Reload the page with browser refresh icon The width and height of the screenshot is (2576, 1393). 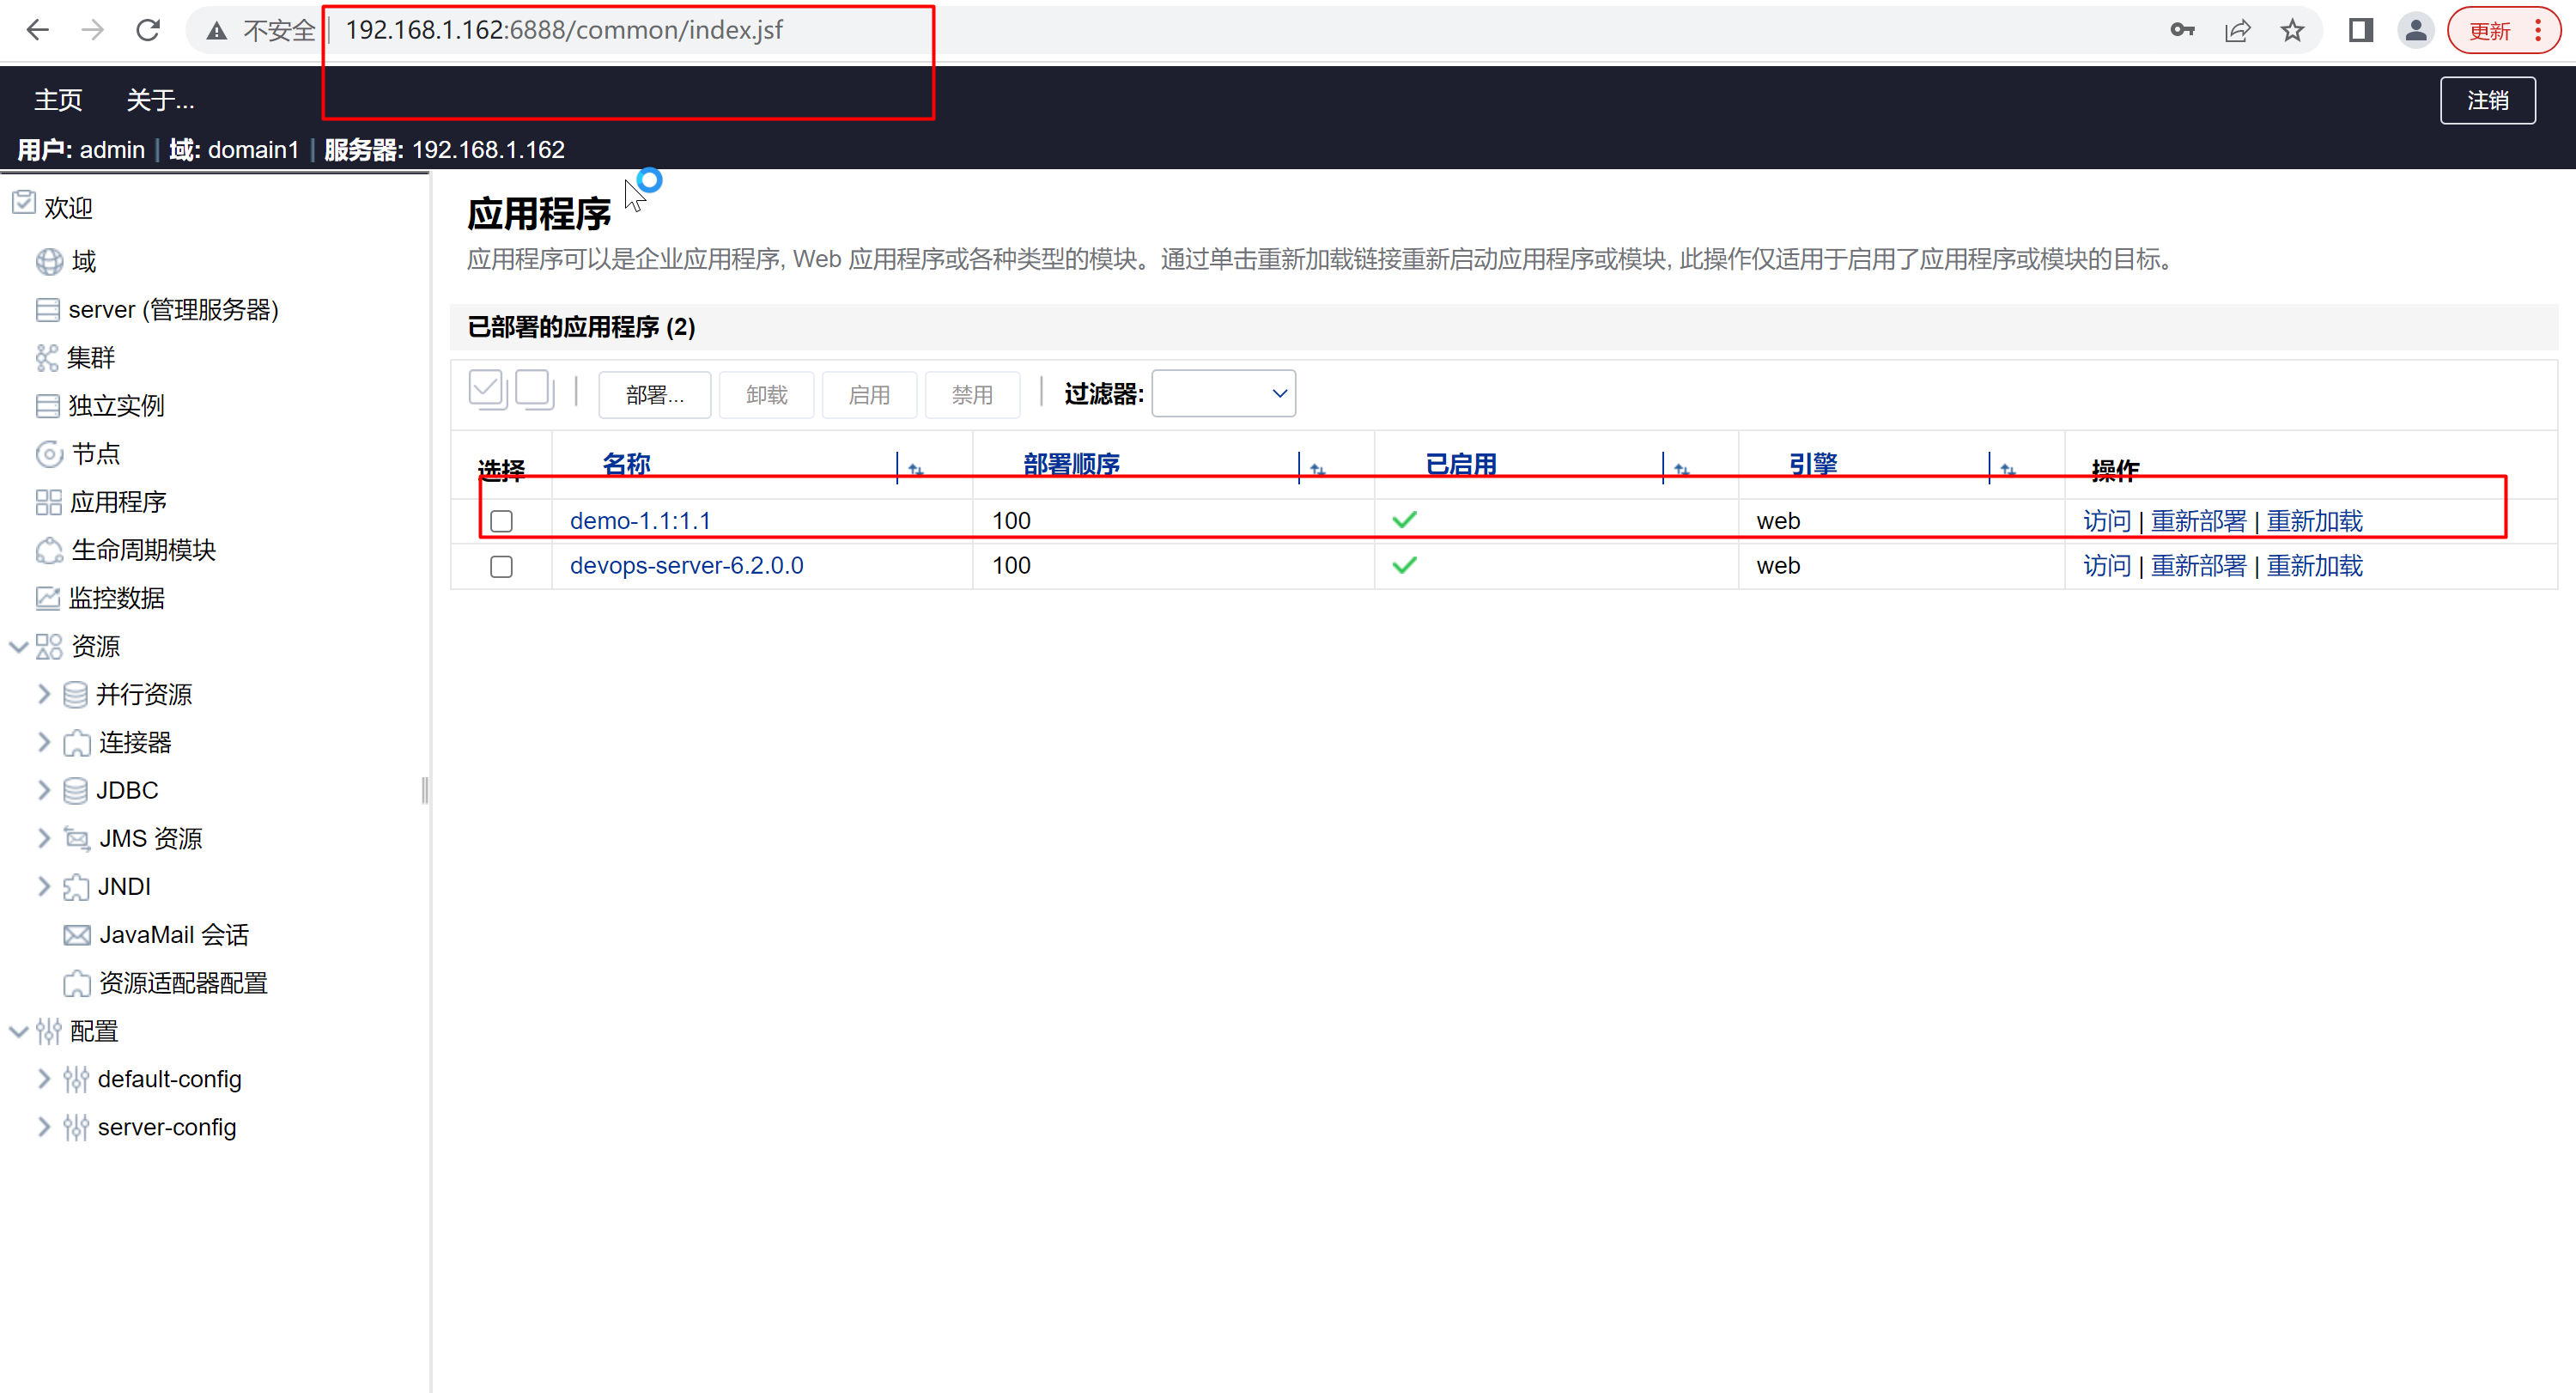point(148,31)
